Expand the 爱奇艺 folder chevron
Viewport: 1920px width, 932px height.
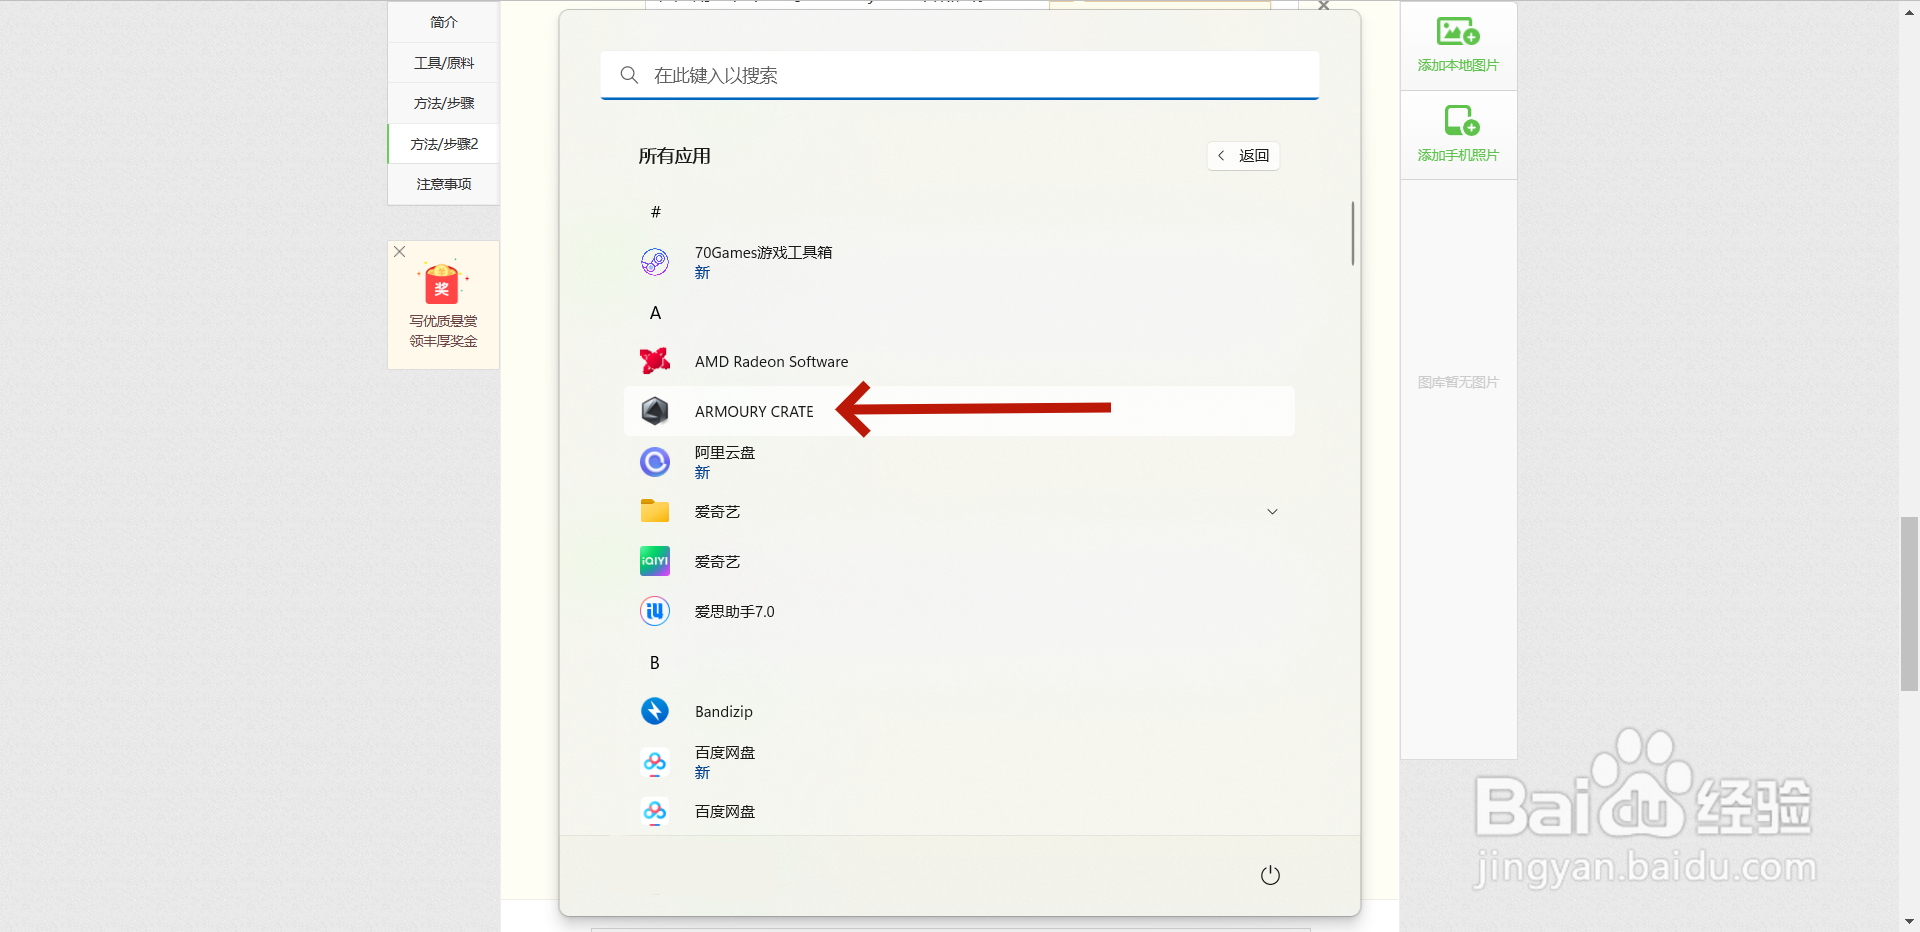click(x=1272, y=512)
